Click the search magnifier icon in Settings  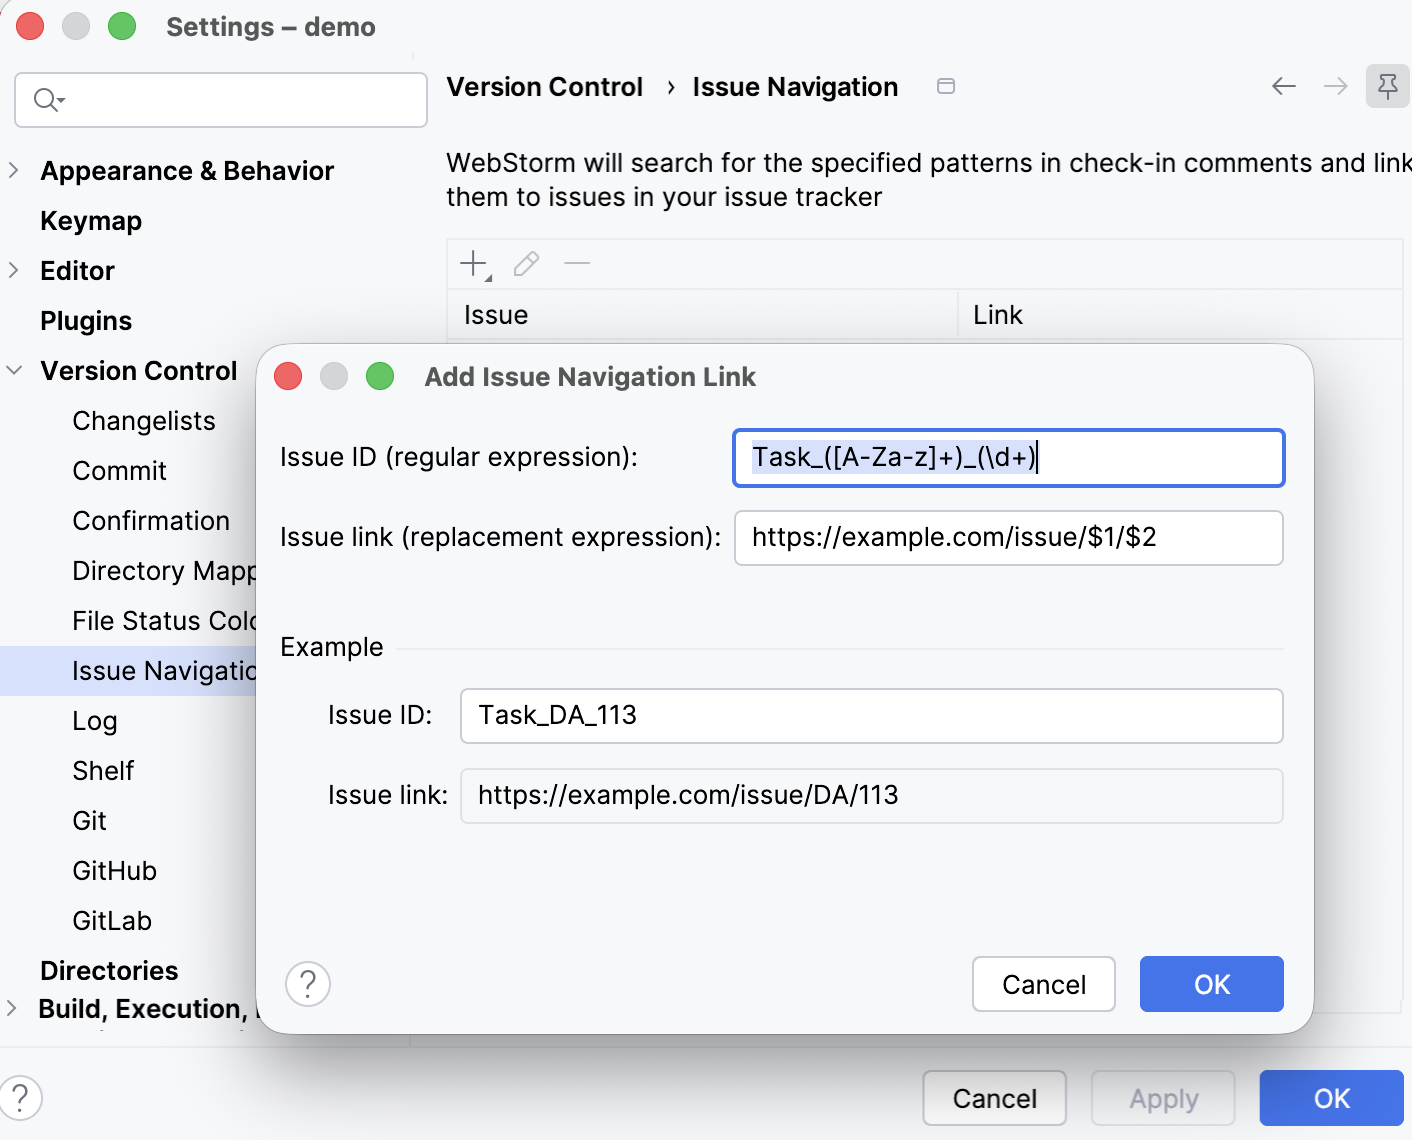coord(48,100)
